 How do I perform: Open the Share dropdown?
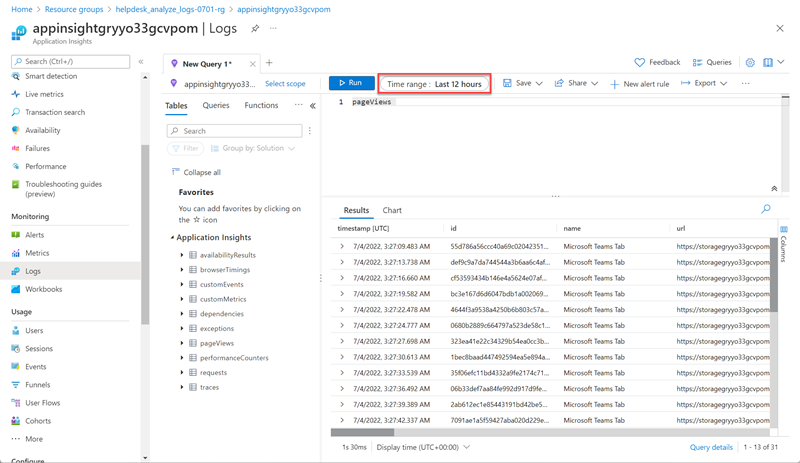coord(577,83)
